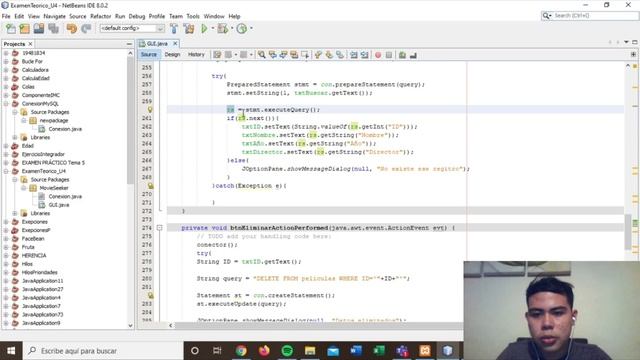Click the editor vertical scrollbar

point(628,231)
